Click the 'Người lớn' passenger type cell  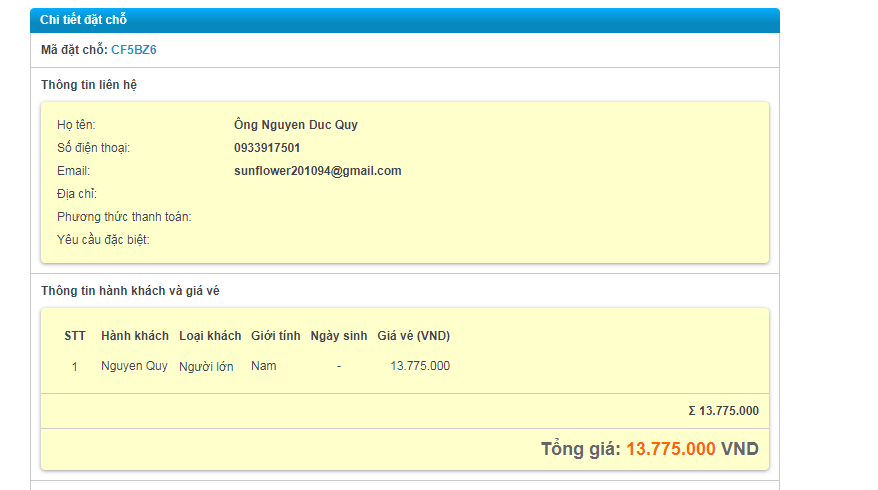[206, 367]
